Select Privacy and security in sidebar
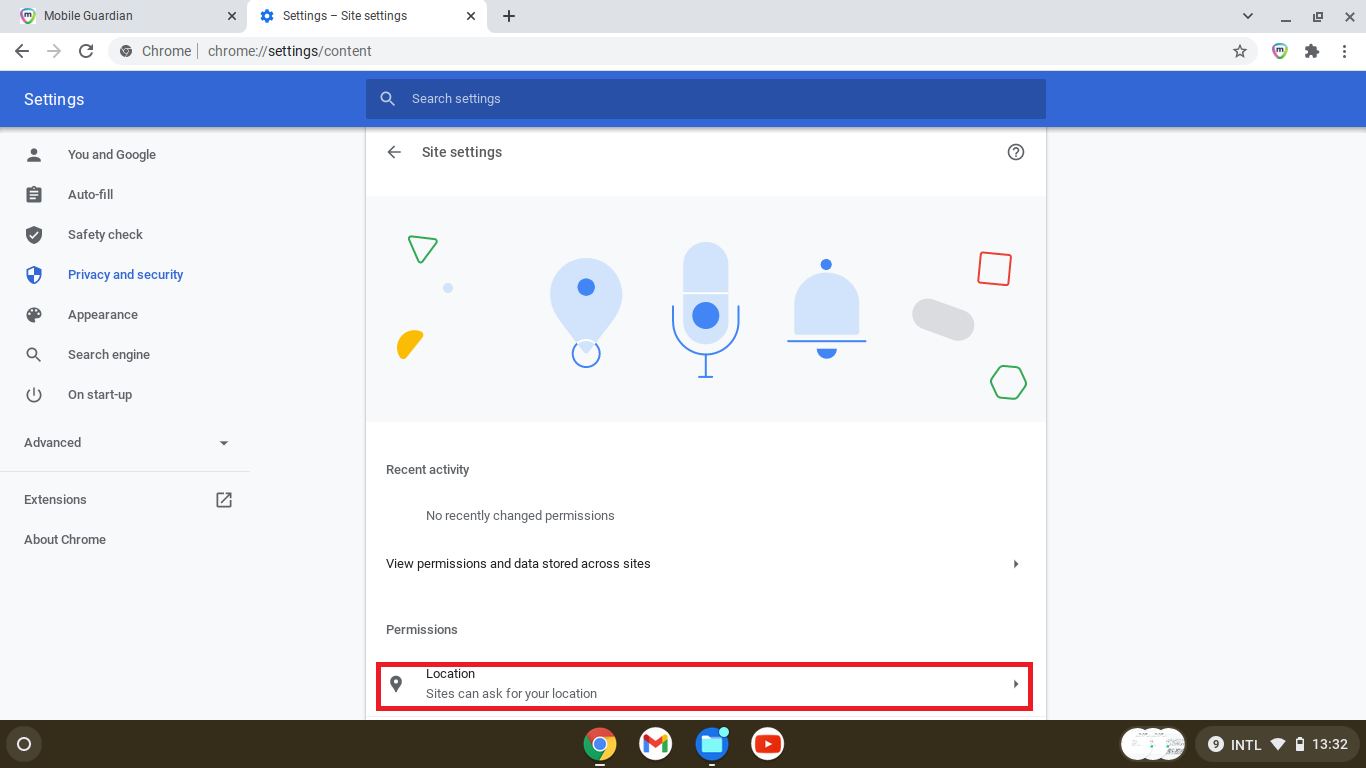Image resolution: width=1366 pixels, height=768 pixels. 125,275
